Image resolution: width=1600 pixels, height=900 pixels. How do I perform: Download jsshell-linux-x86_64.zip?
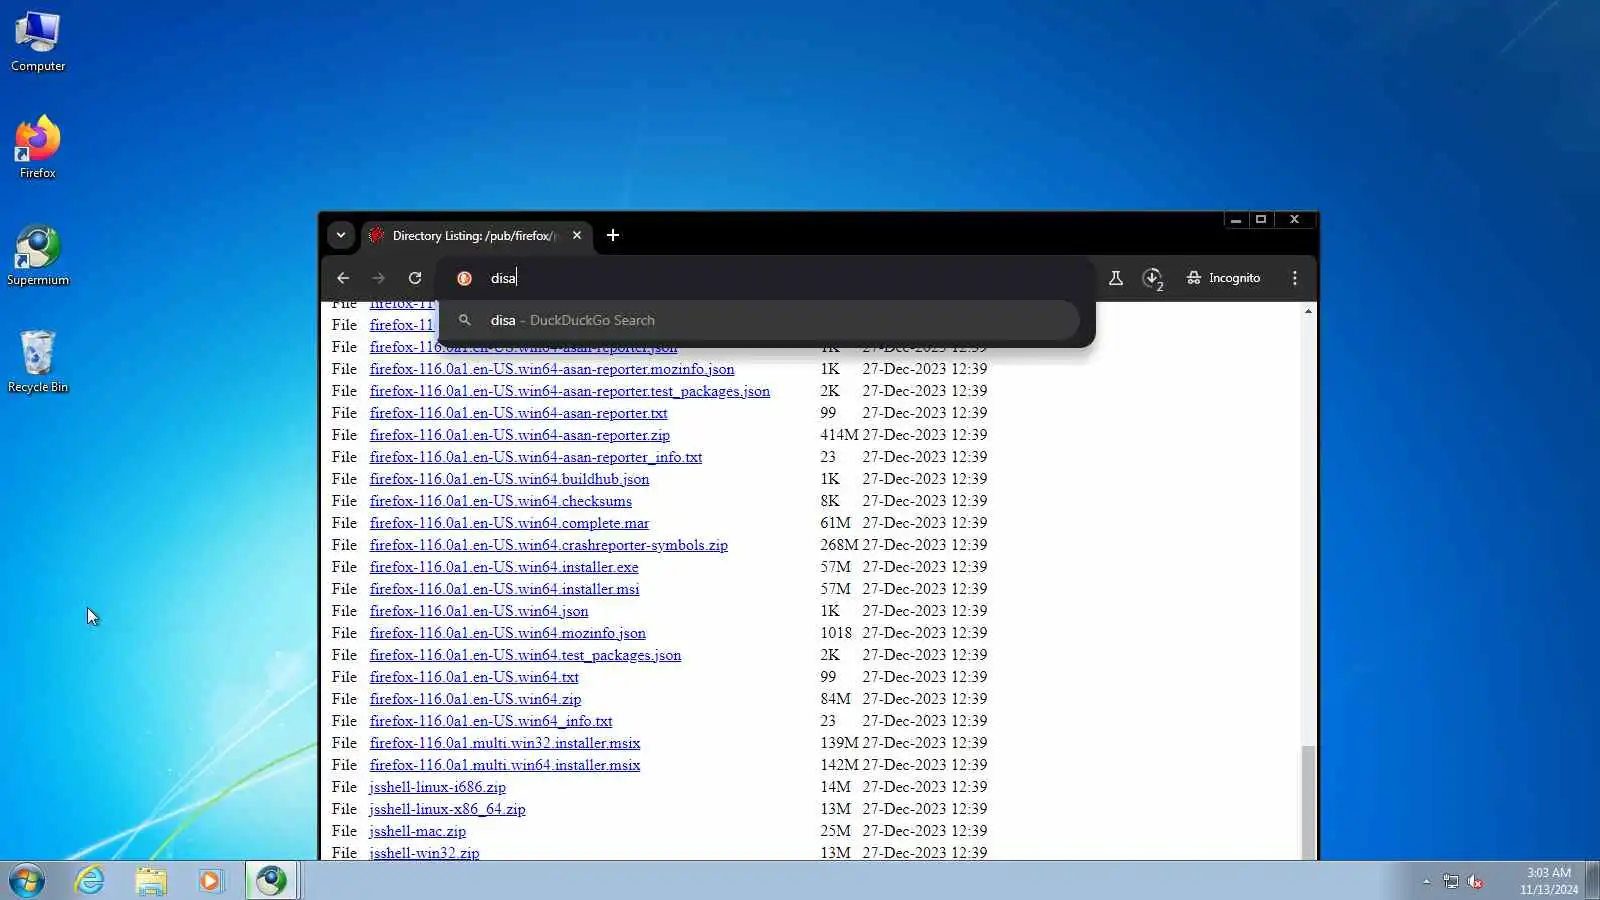tap(447, 809)
